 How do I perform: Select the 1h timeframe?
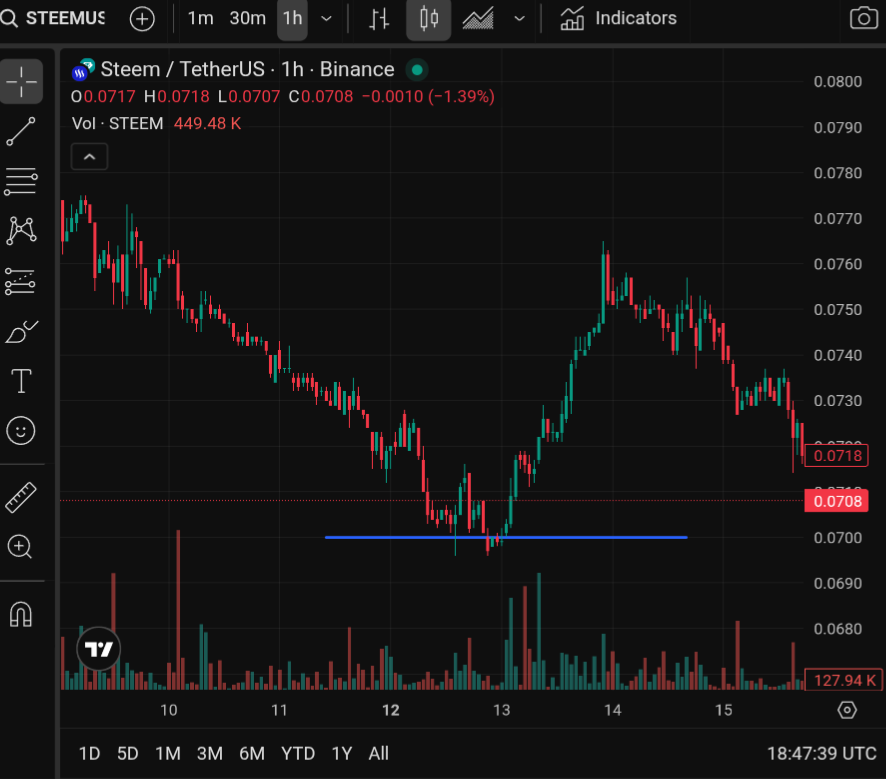(x=292, y=19)
